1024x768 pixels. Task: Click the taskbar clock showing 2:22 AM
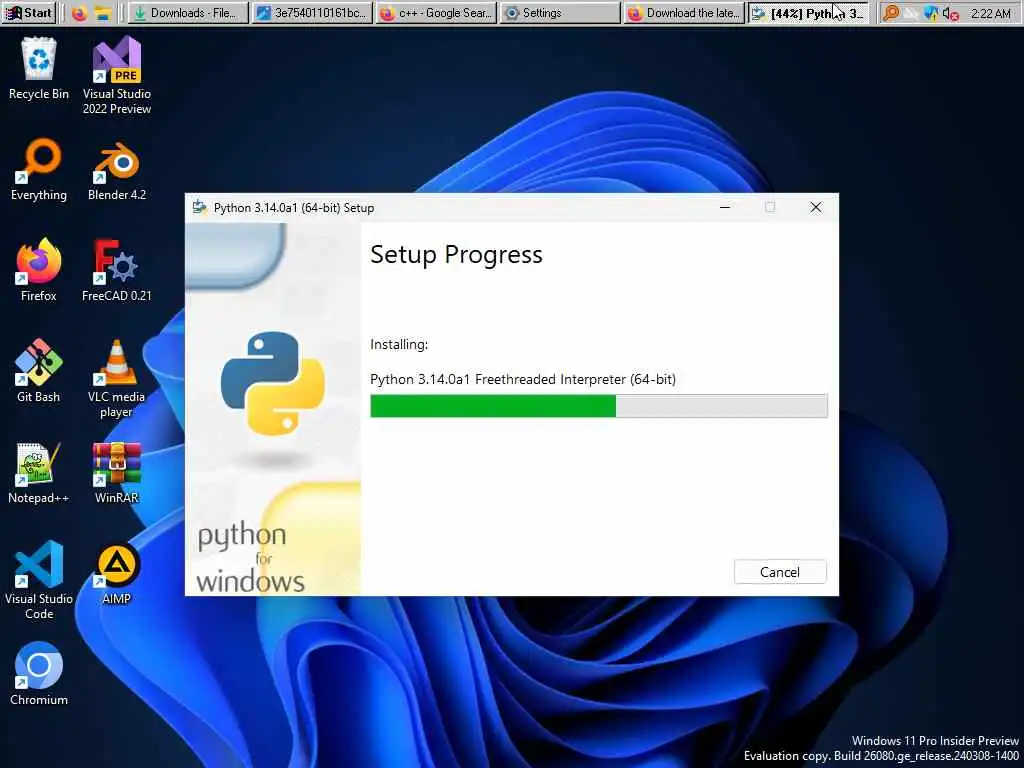point(991,13)
